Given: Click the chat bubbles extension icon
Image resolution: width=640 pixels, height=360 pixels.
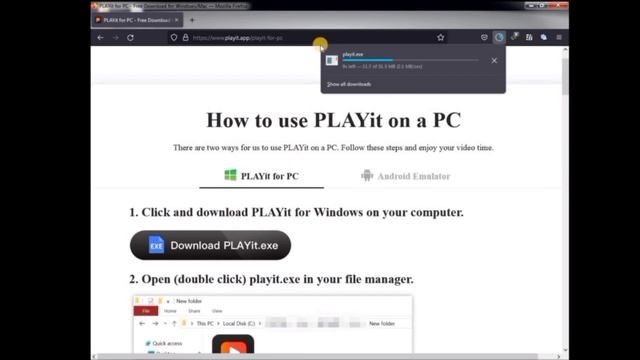Looking at the screenshot, I should click(544, 38).
